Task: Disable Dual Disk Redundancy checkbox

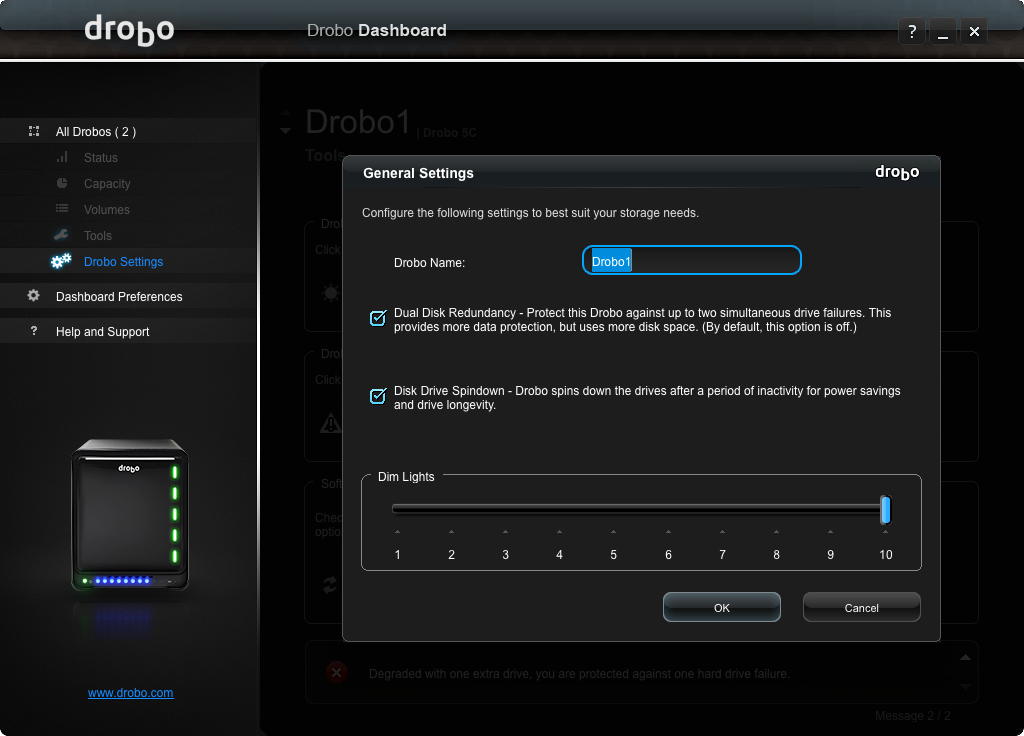Action: 378,318
